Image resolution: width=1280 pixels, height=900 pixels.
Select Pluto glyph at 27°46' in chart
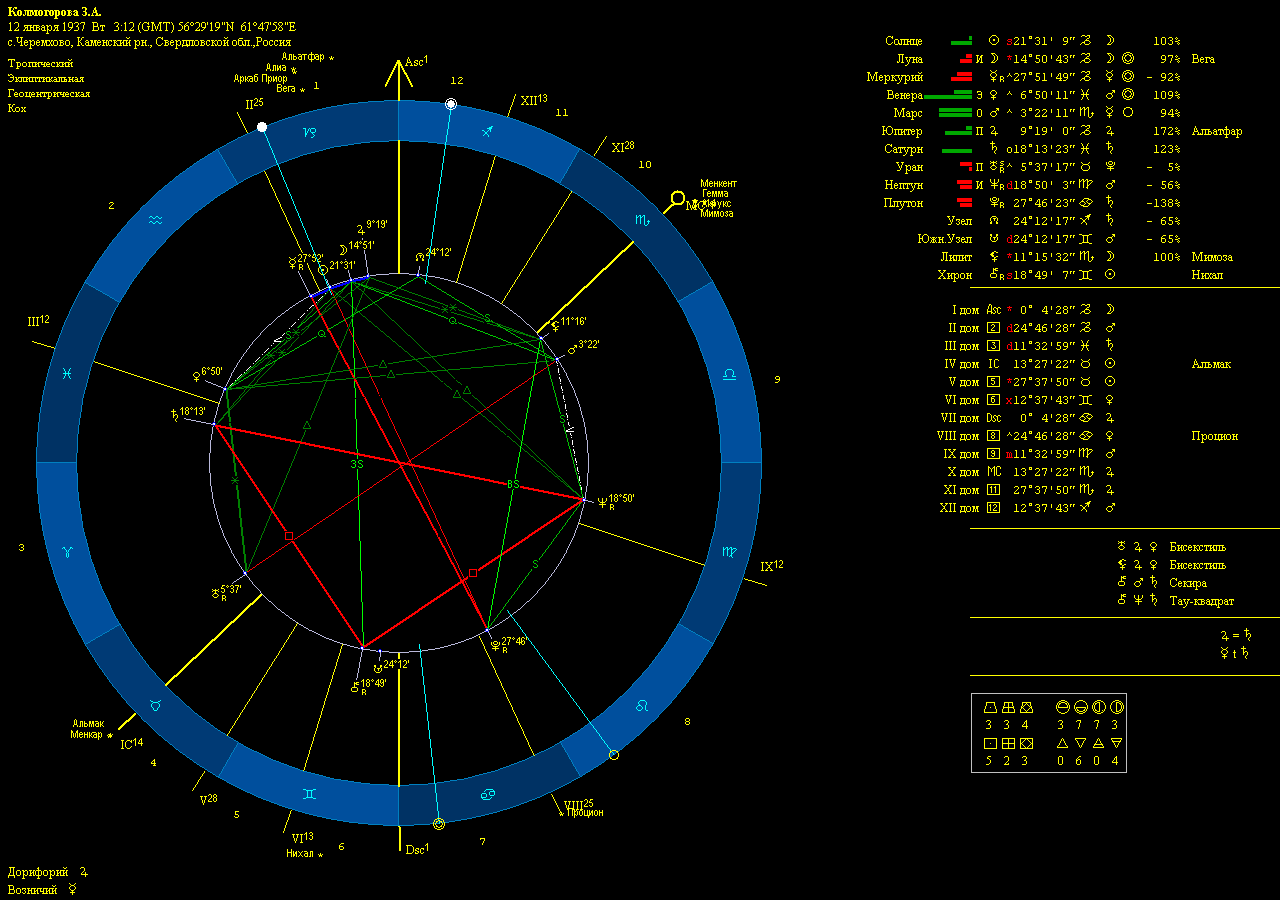point(495,645)
